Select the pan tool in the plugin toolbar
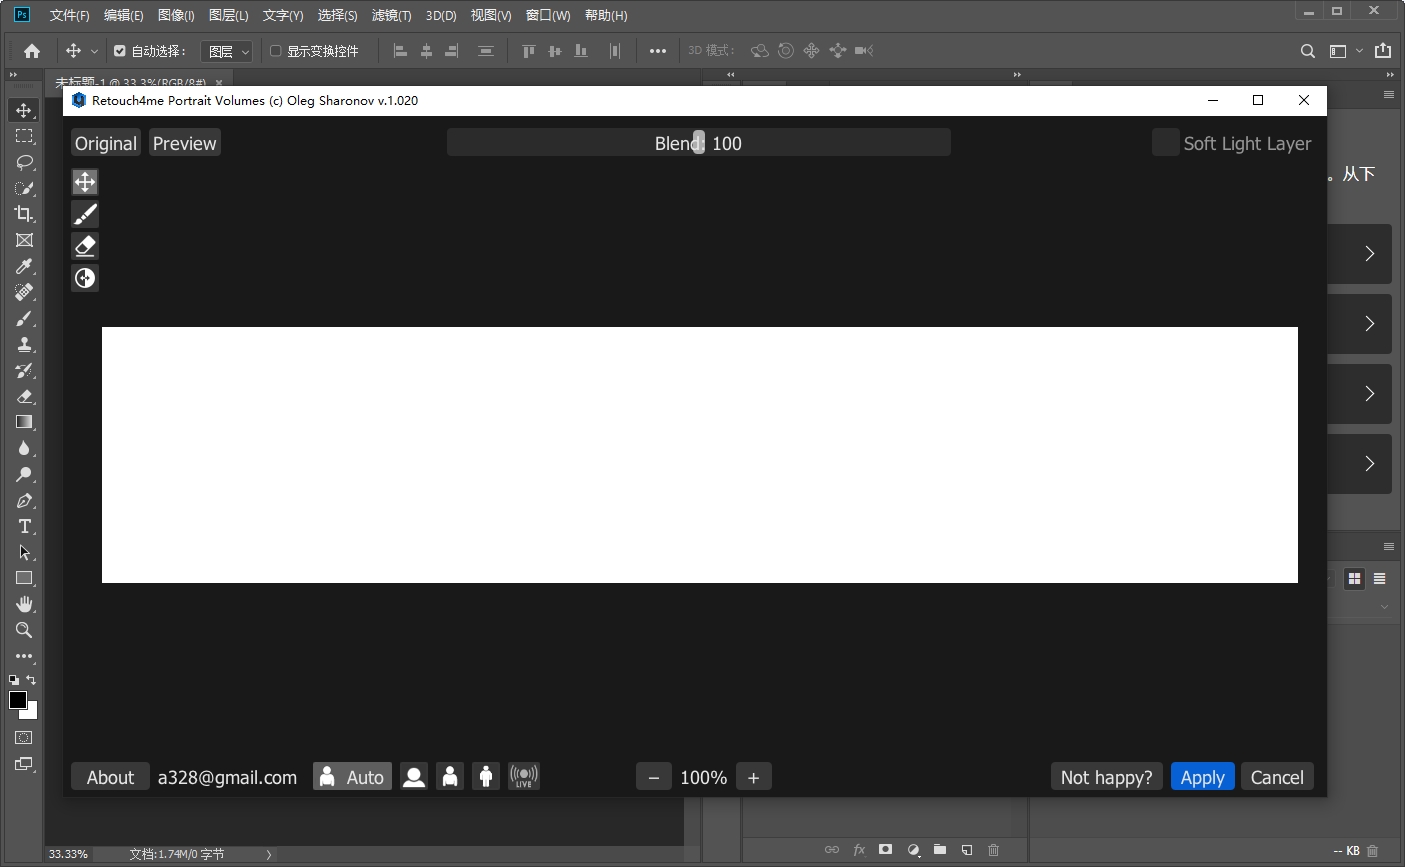The image size is (1405, 867). (85, 181)
